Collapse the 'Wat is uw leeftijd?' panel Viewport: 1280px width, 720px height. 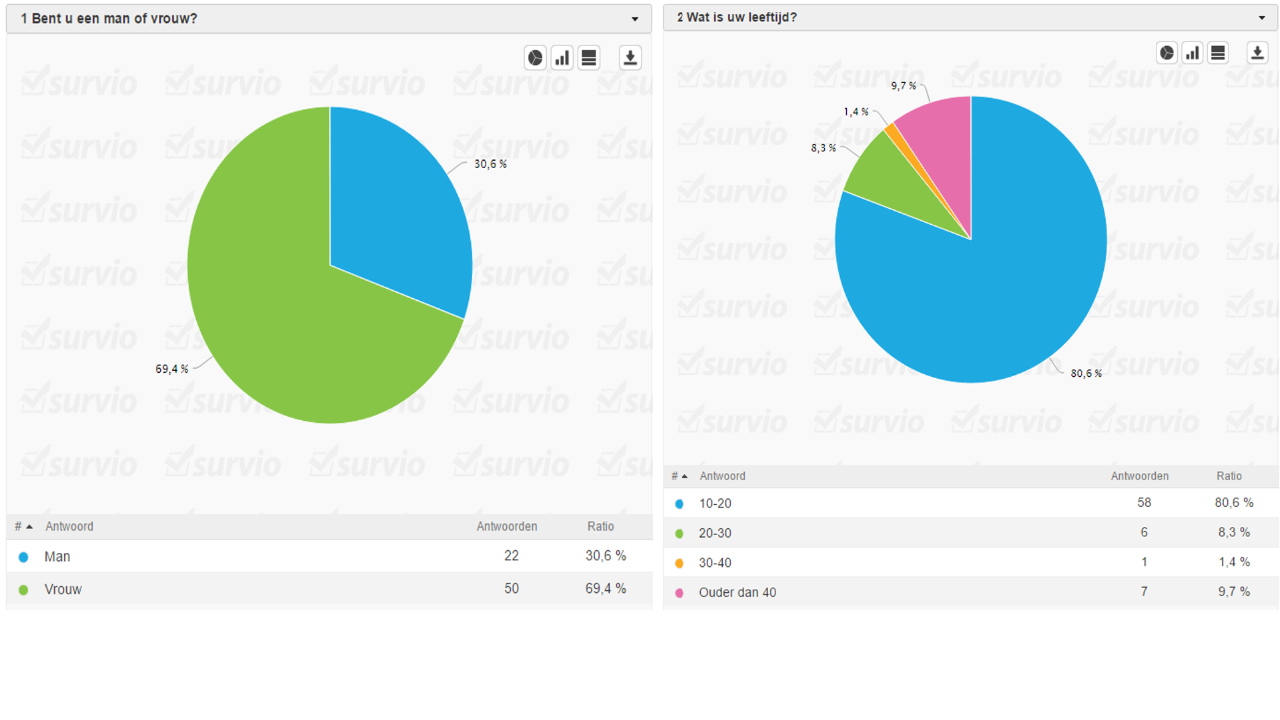point(1262,18)
